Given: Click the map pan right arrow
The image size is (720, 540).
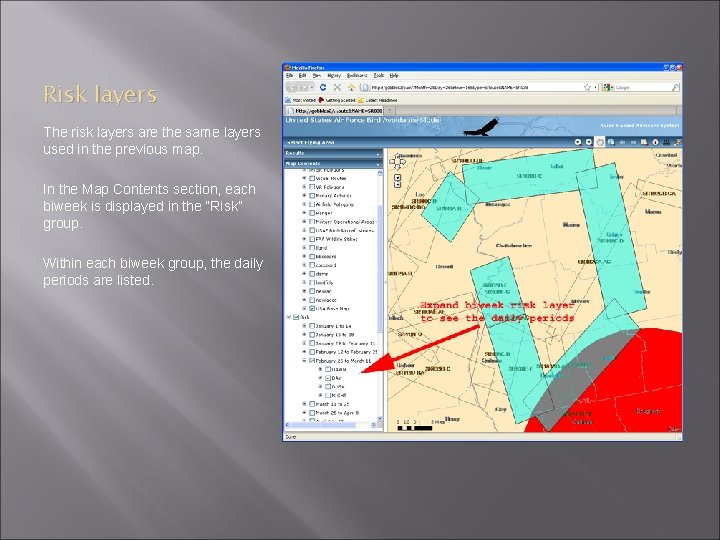Looking at the screenshot, I should [403, 162].
